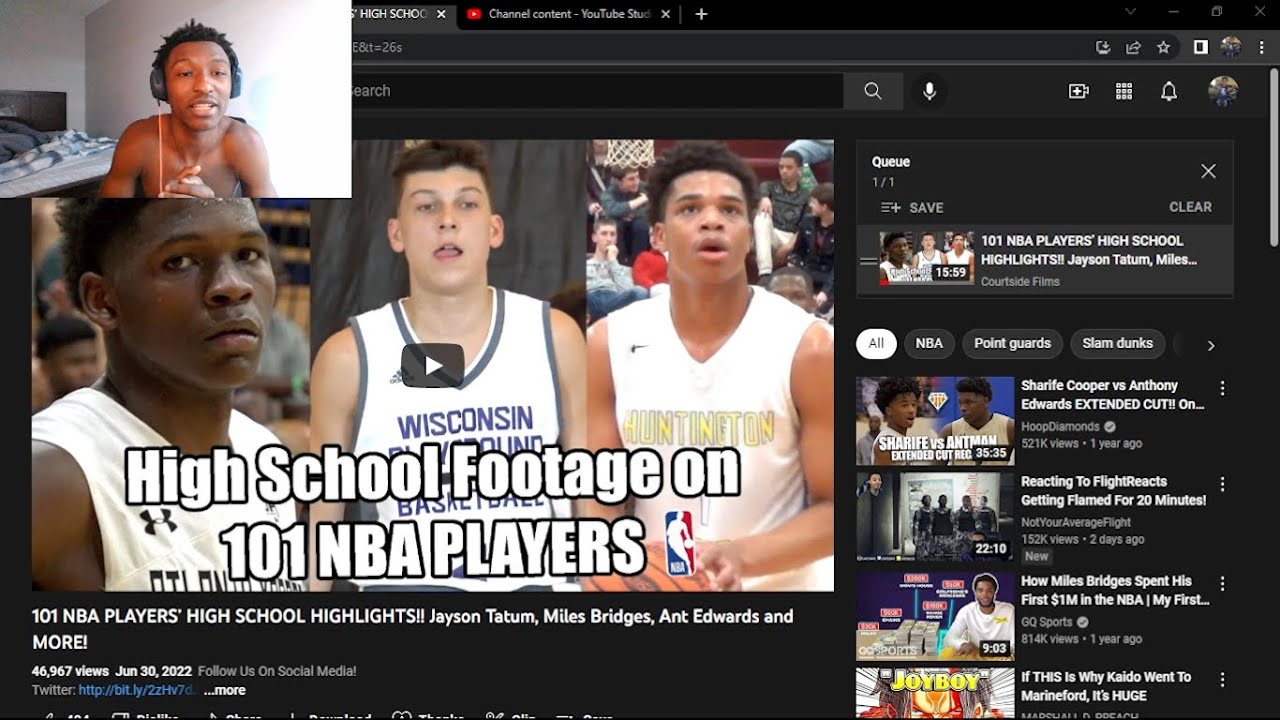
Task: Click the large play button on the video
Action: (433, 366)
